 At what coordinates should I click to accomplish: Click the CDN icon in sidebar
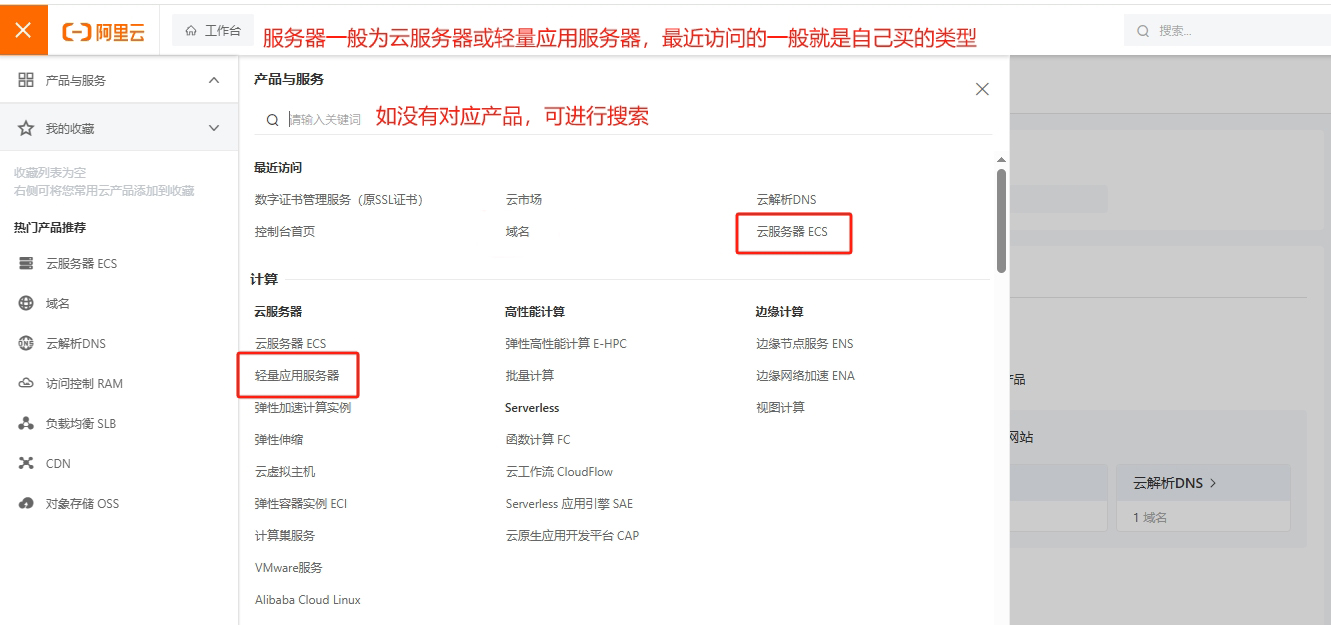(26, 464)
